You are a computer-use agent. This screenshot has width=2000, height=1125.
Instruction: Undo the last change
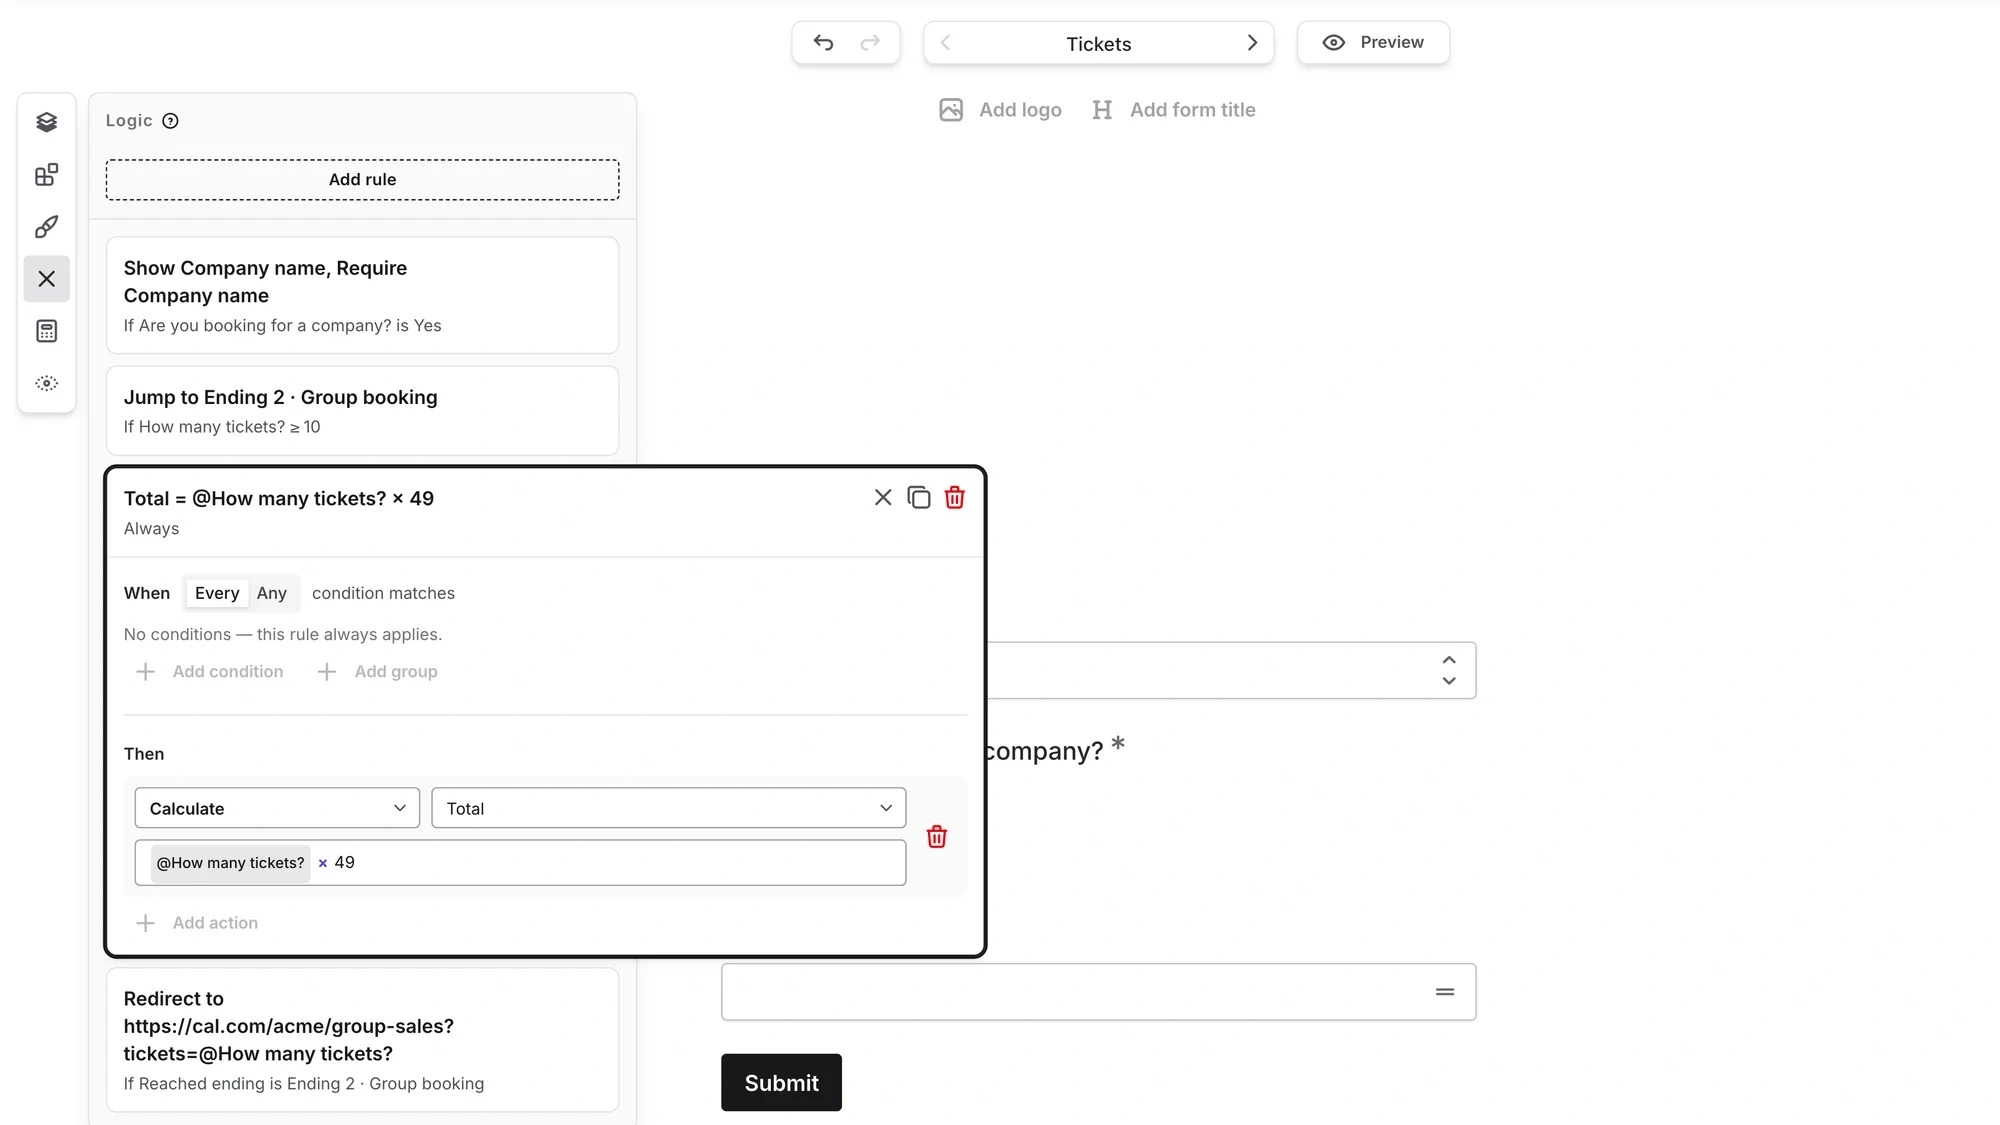point(823,43)
